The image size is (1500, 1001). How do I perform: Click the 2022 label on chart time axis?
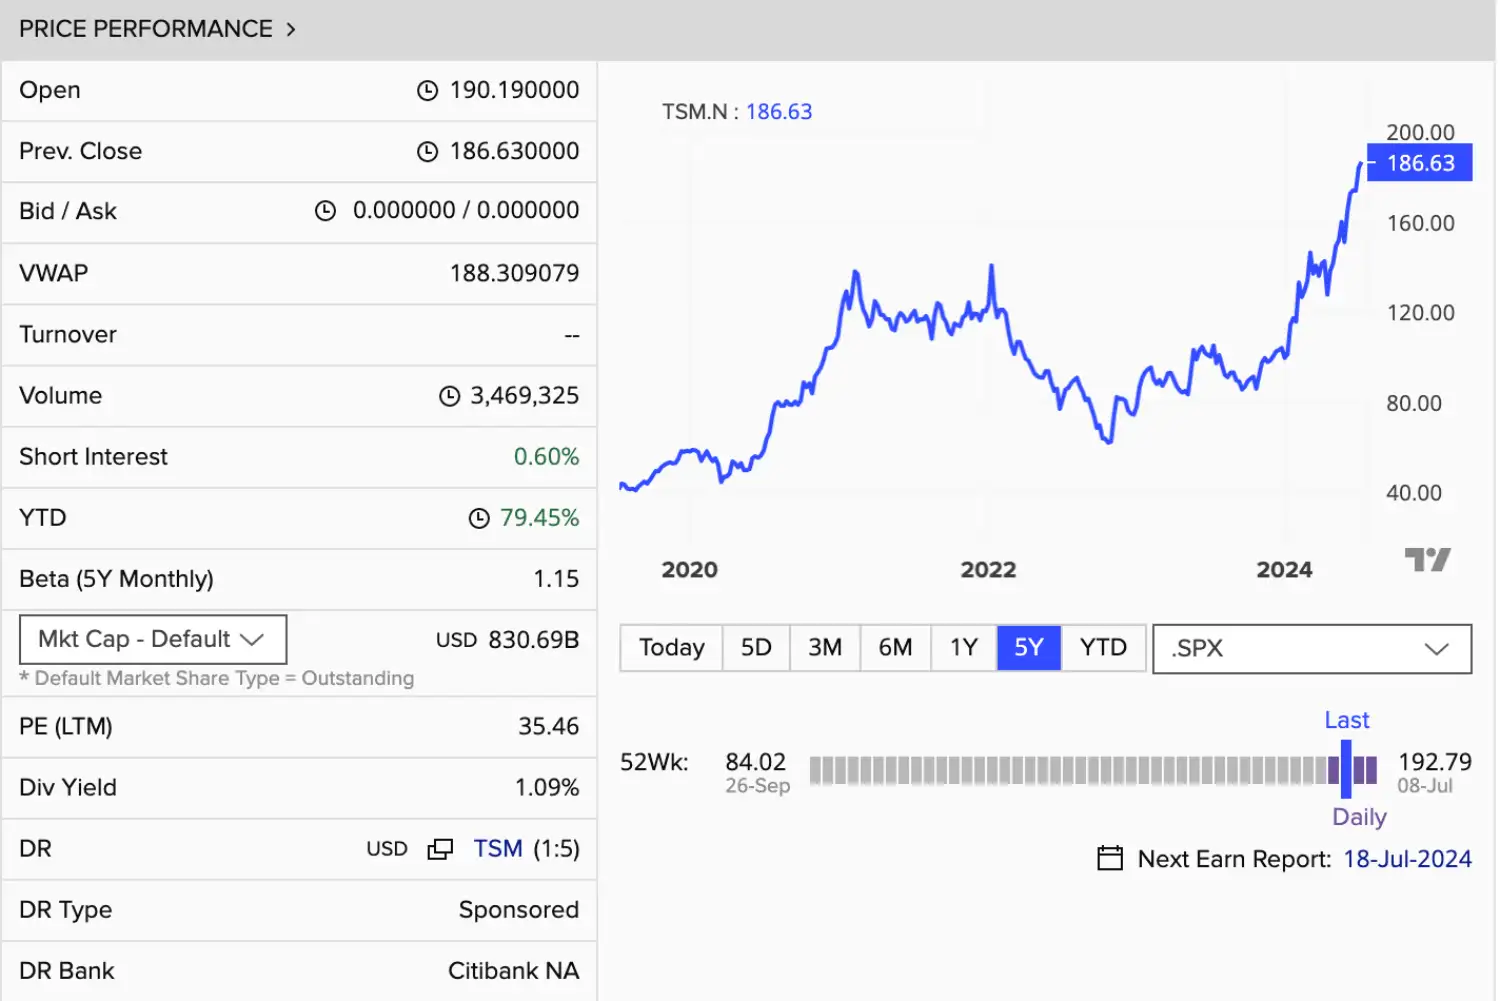click(988, 570)
